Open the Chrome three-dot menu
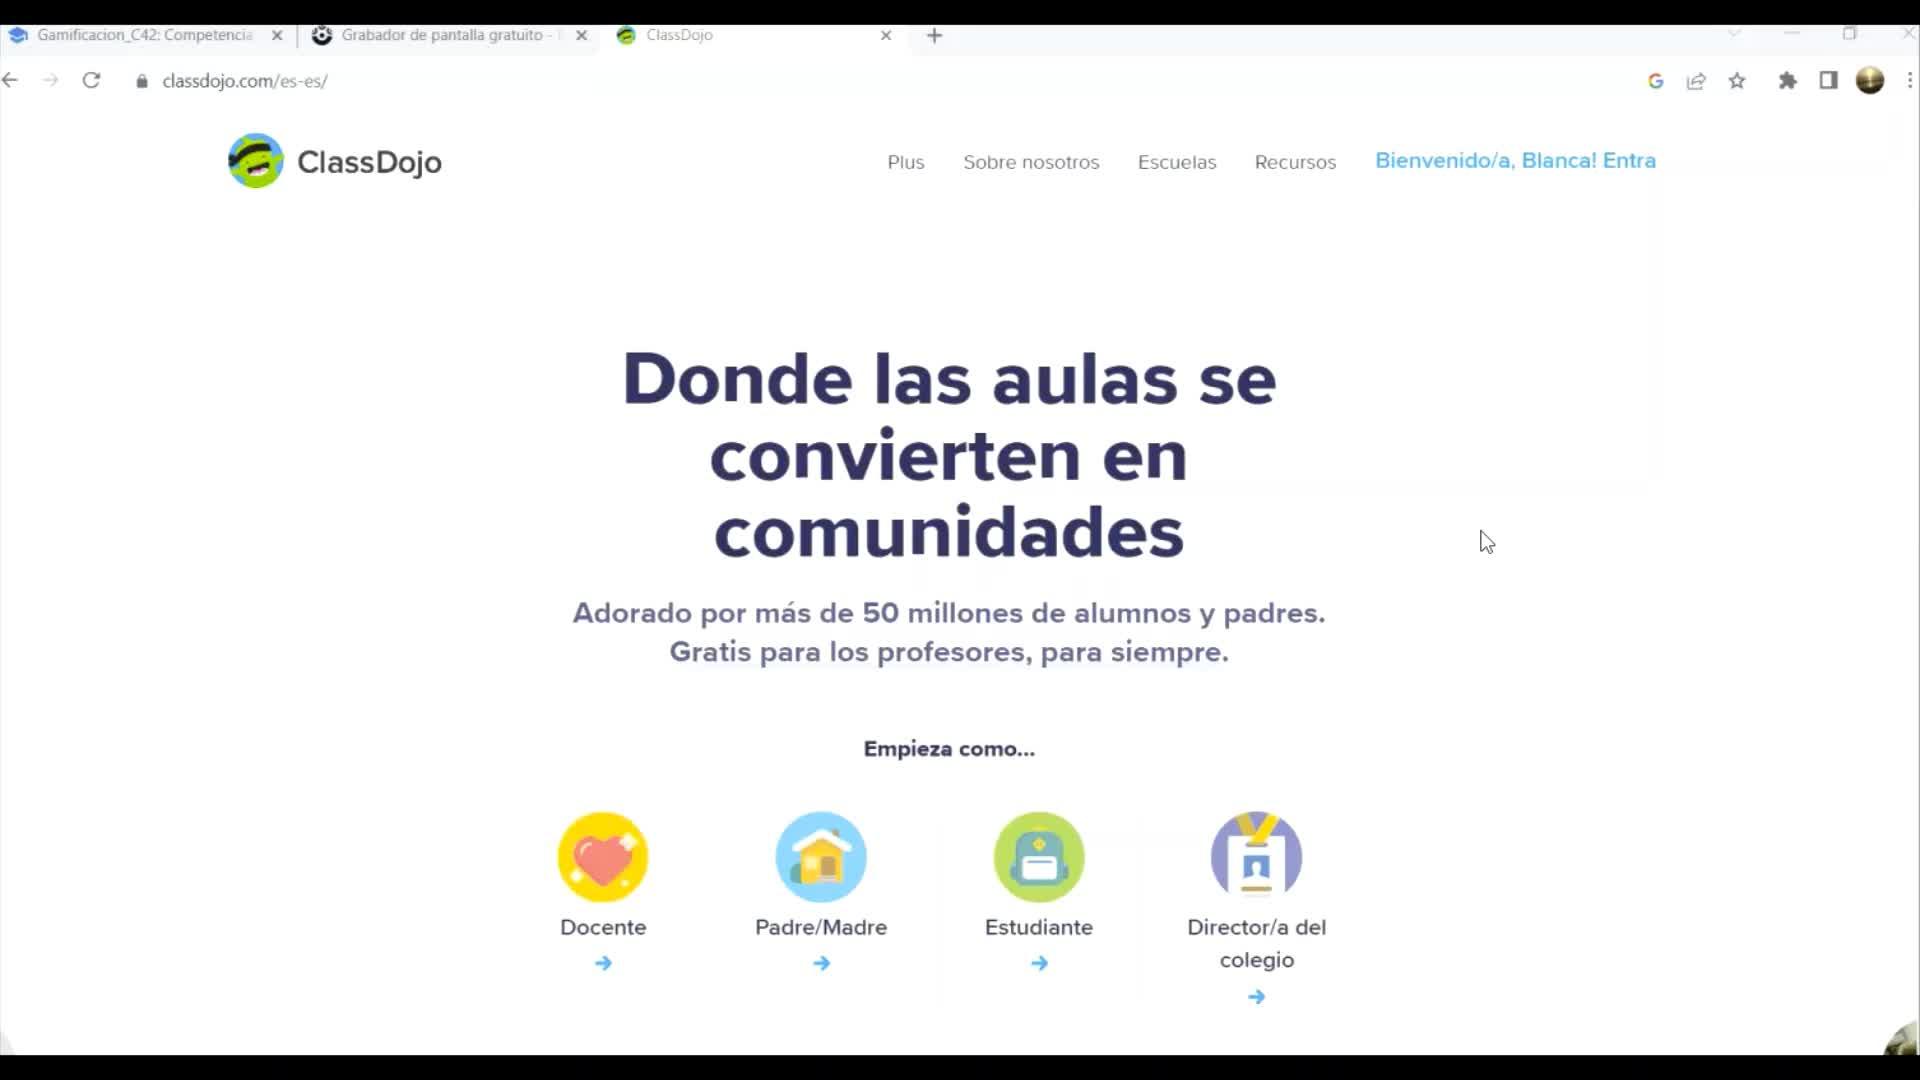Viewport: 1920px width, 1080px height. click(1909, 81)
